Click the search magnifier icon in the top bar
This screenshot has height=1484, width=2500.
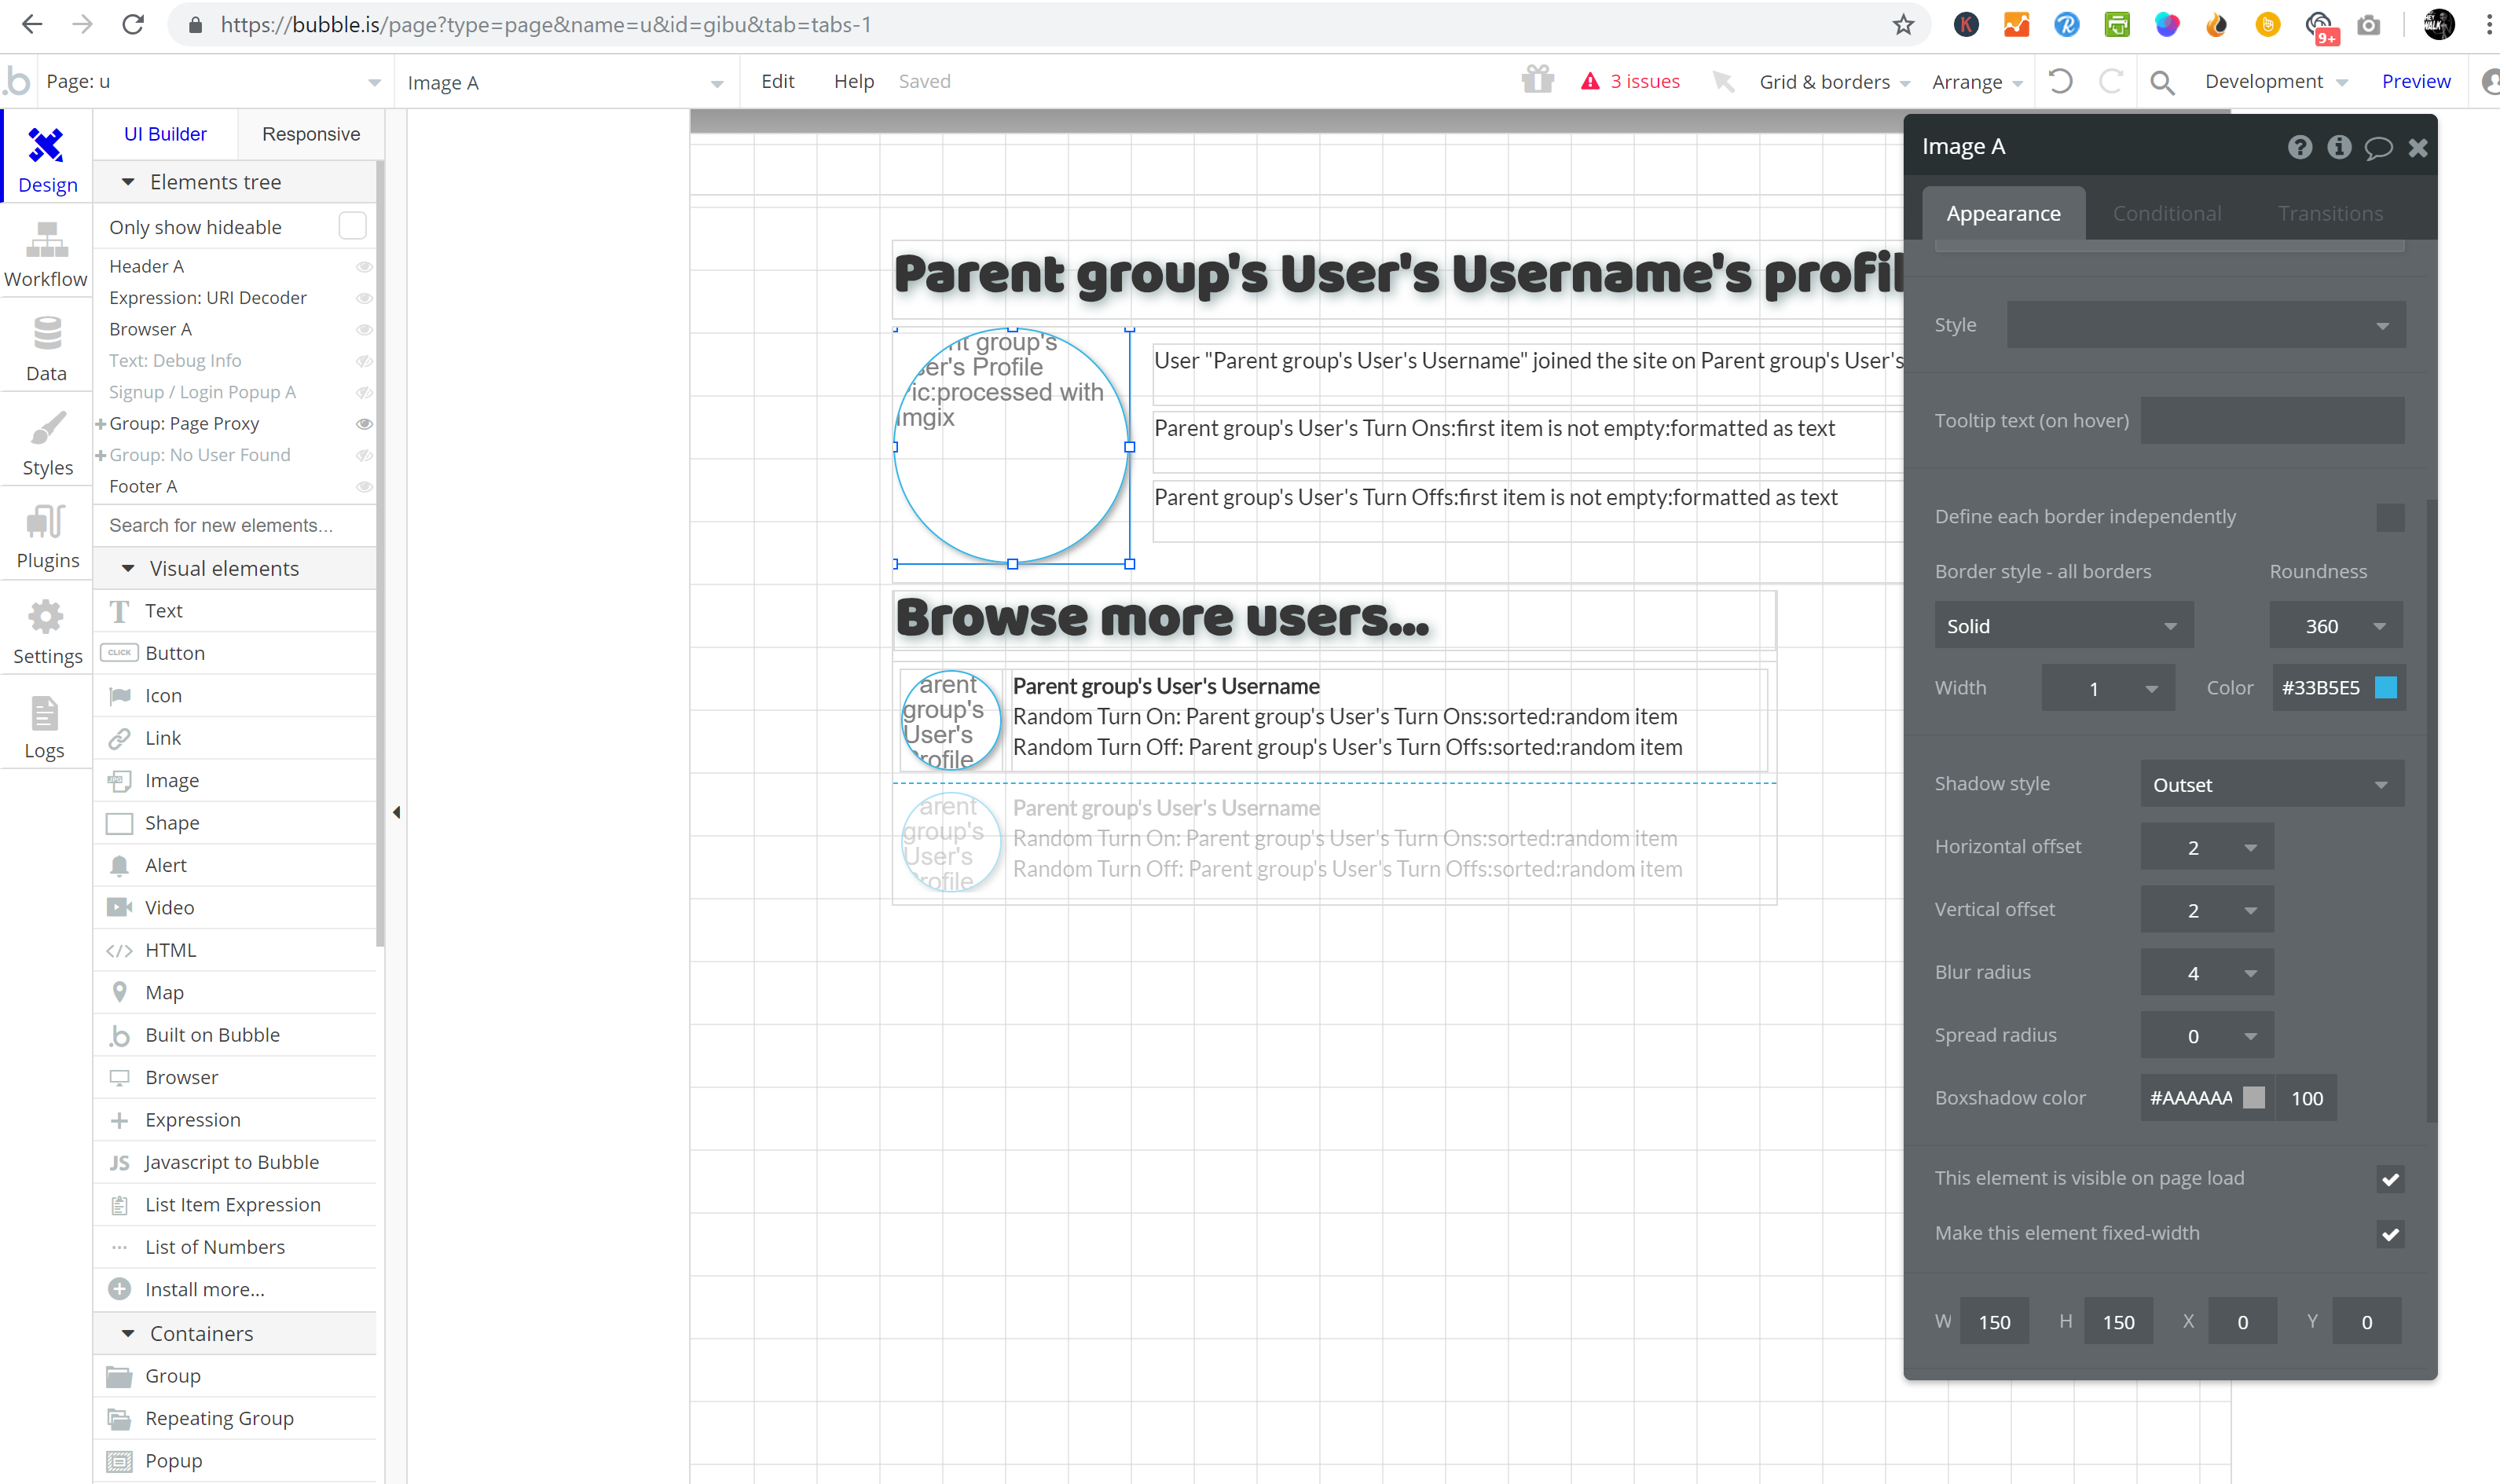2161,82
